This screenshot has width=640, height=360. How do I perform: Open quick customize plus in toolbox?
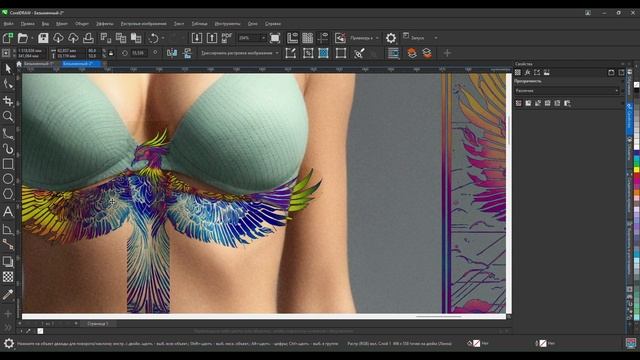coord(8,313)
